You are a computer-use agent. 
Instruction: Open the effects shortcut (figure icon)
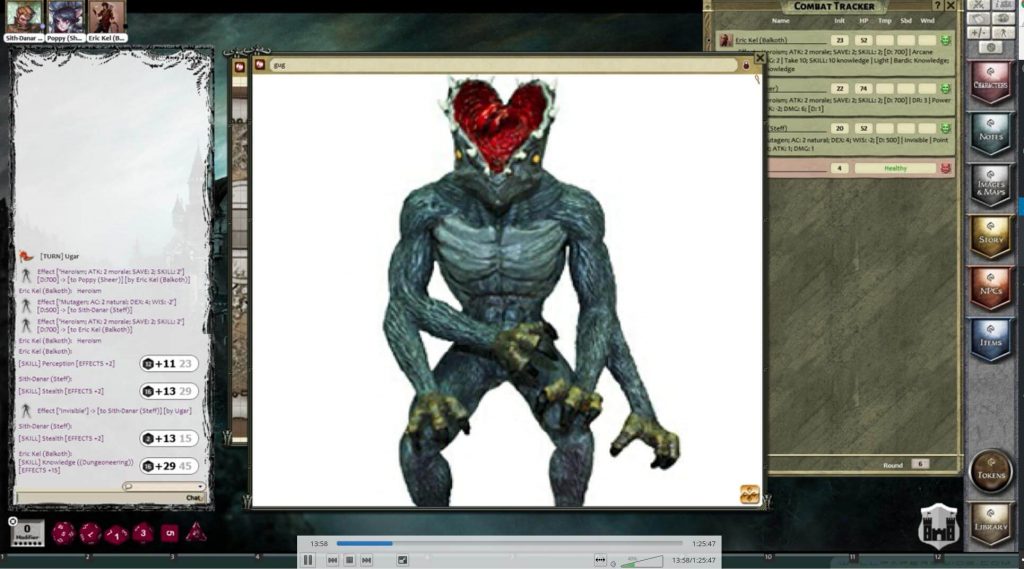(x=1003, y=32)
